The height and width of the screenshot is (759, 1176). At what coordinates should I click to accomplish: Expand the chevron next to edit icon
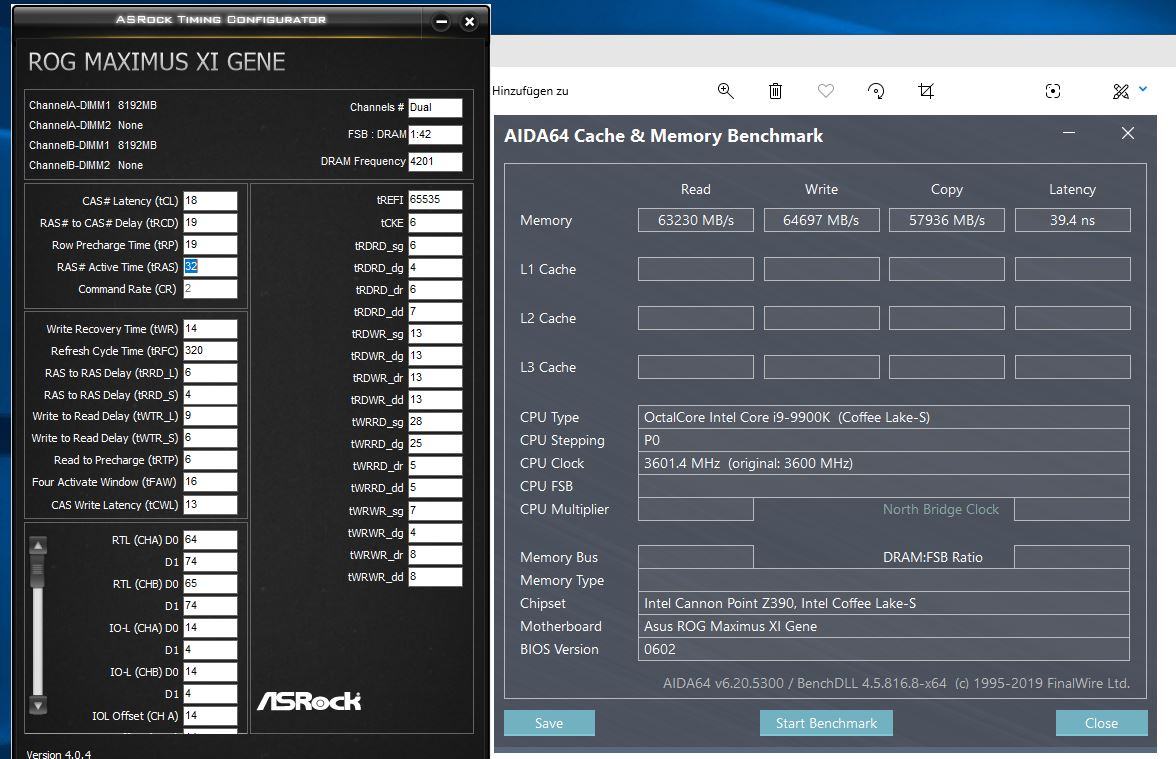point(1143,88)
